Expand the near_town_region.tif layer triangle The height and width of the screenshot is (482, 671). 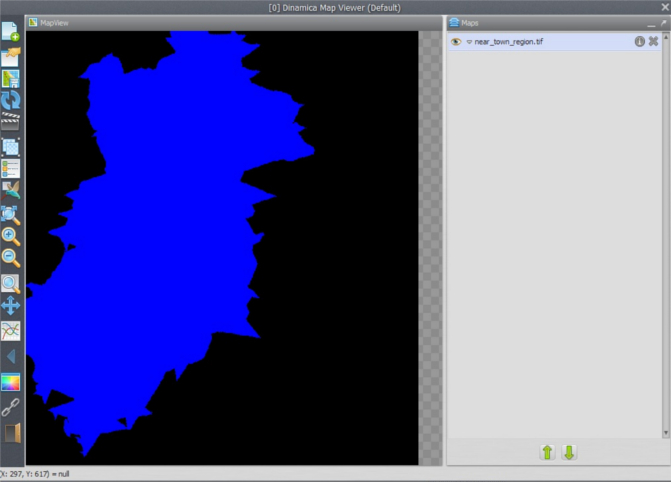point(468,42)
